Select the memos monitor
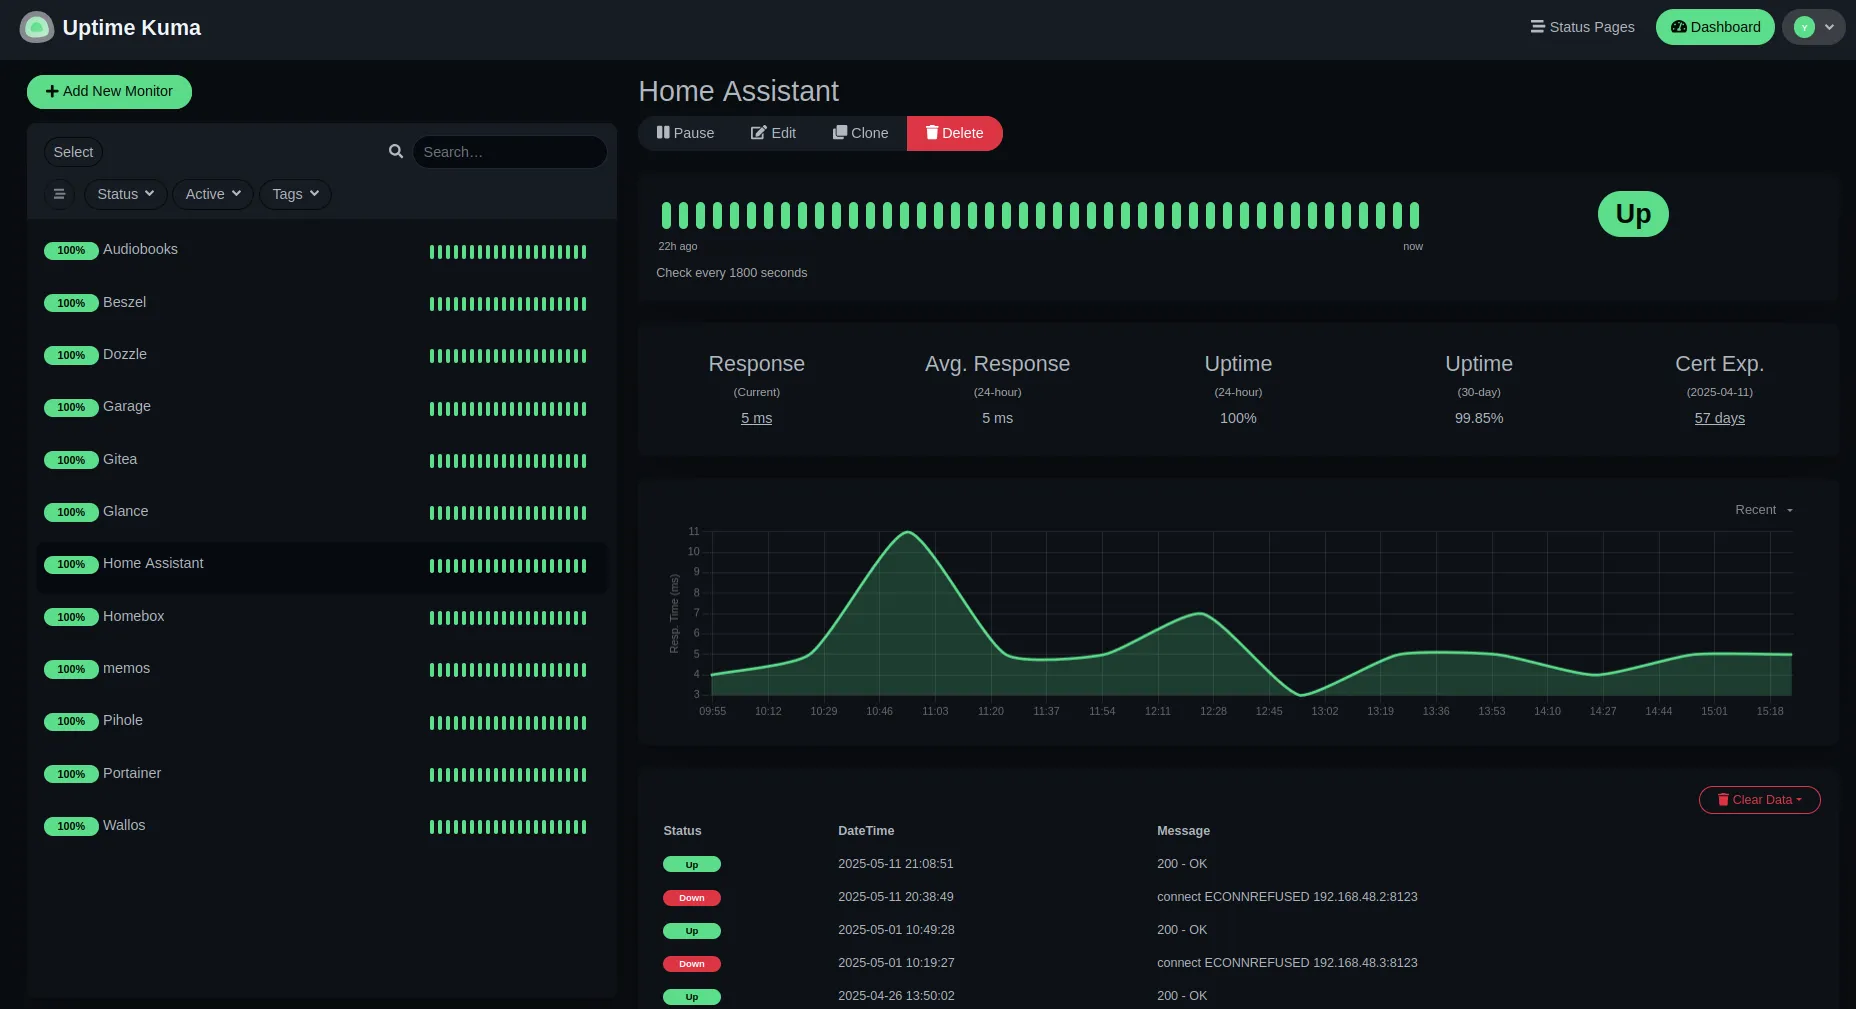Image resolution: width=1856 pixels, height=1009 pixels. (321, 669)
